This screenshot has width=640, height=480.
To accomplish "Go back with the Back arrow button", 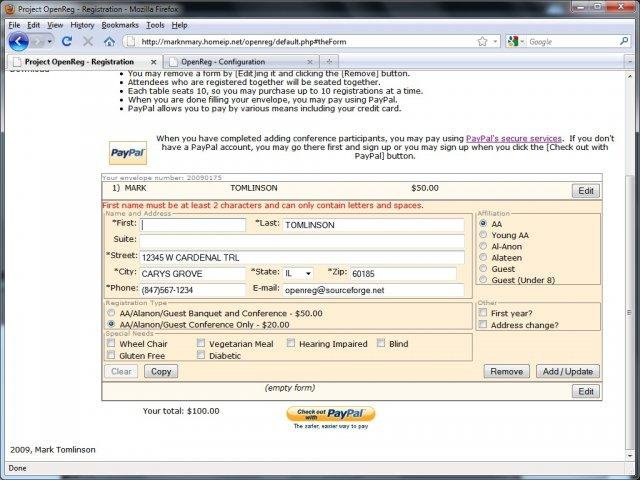I will click(x=18, y=42).
